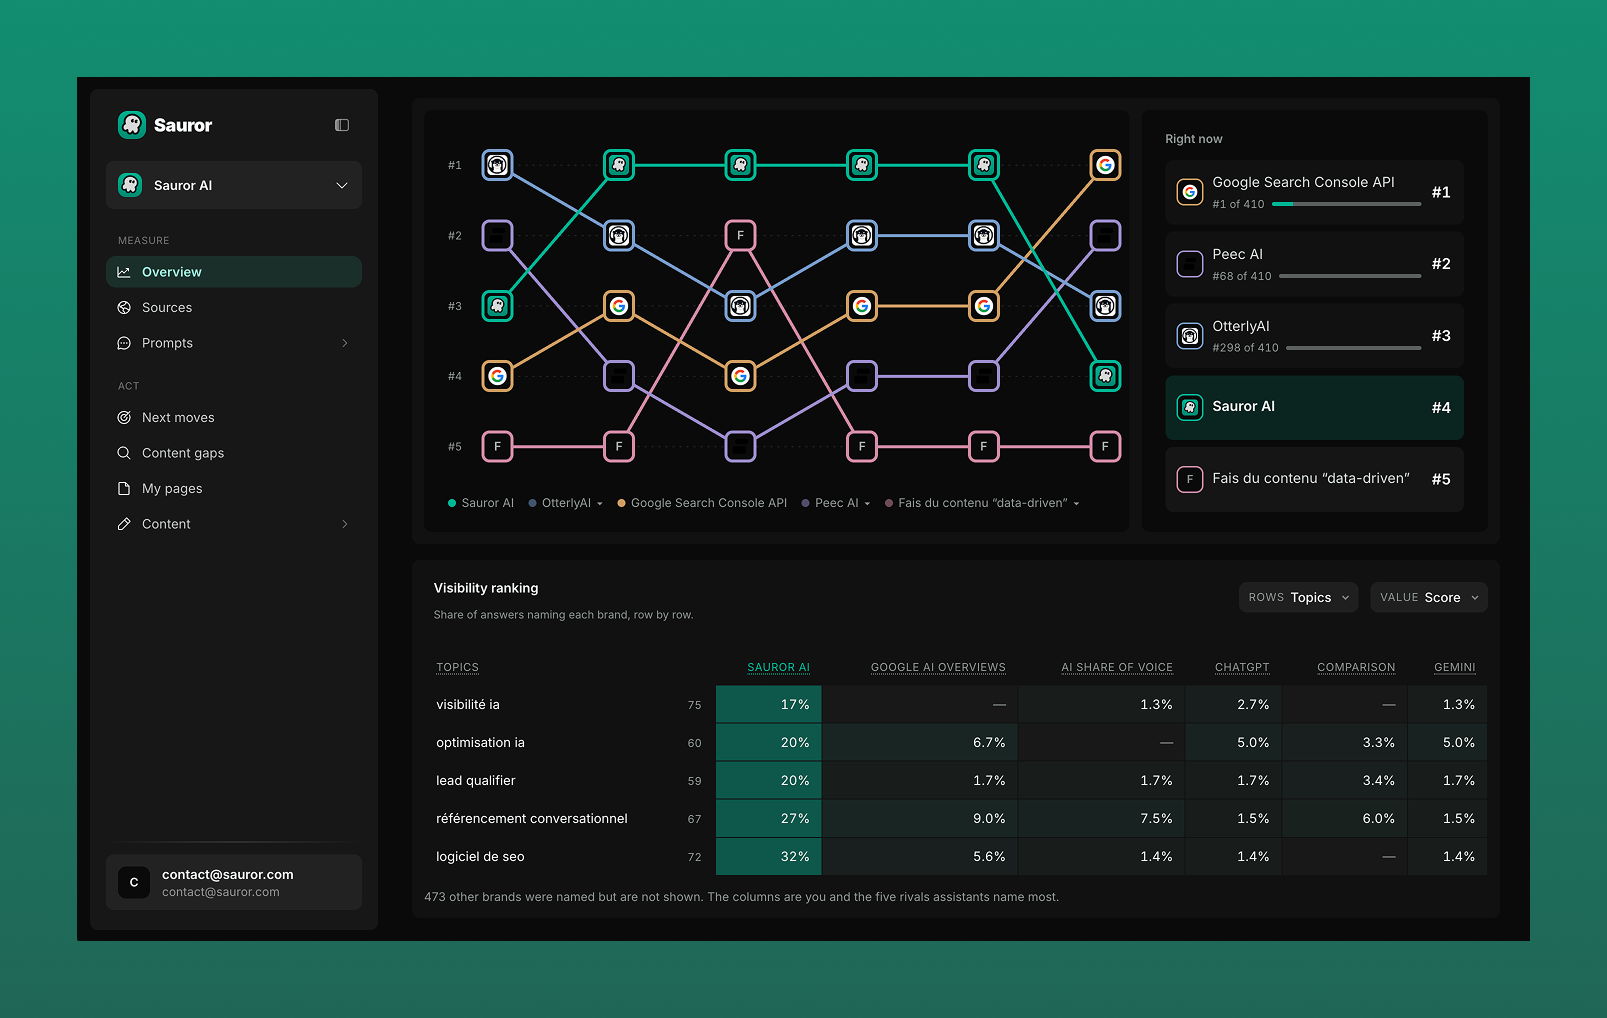Go to Sources in the sidebar
This screenshot has width=1607, height=1018.
[x=234, y=307]
